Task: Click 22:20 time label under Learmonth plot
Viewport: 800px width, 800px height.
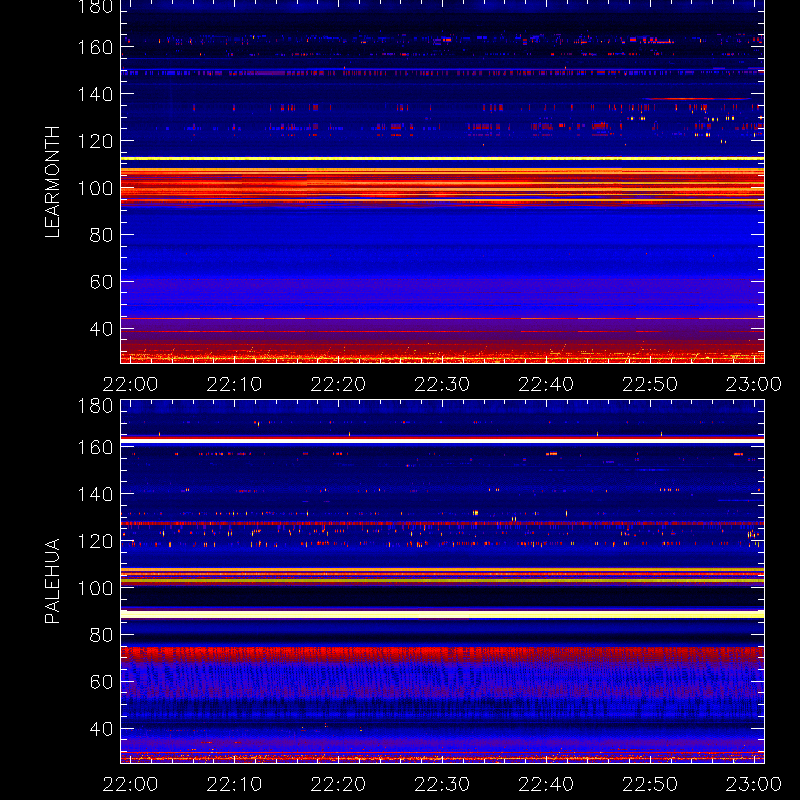Action: (x=338, y=384)
